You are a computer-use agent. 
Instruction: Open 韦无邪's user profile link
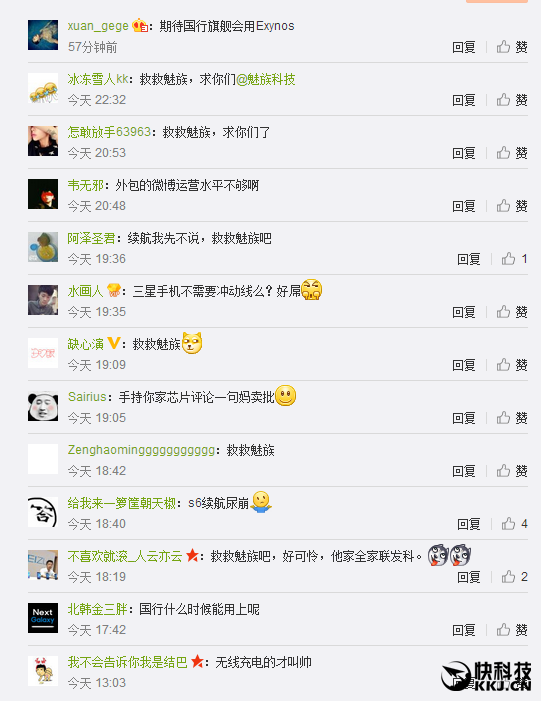(85, 185)
